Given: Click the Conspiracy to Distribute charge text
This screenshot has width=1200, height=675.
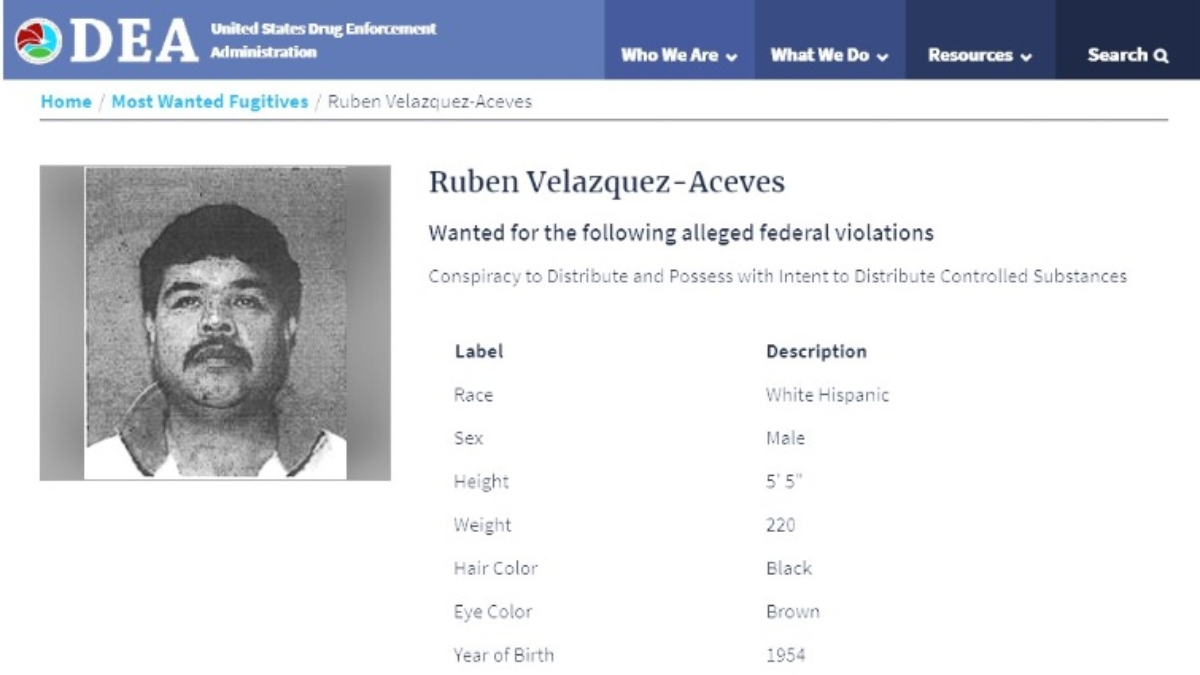Looking at the screenshot, I should point(777,276).
